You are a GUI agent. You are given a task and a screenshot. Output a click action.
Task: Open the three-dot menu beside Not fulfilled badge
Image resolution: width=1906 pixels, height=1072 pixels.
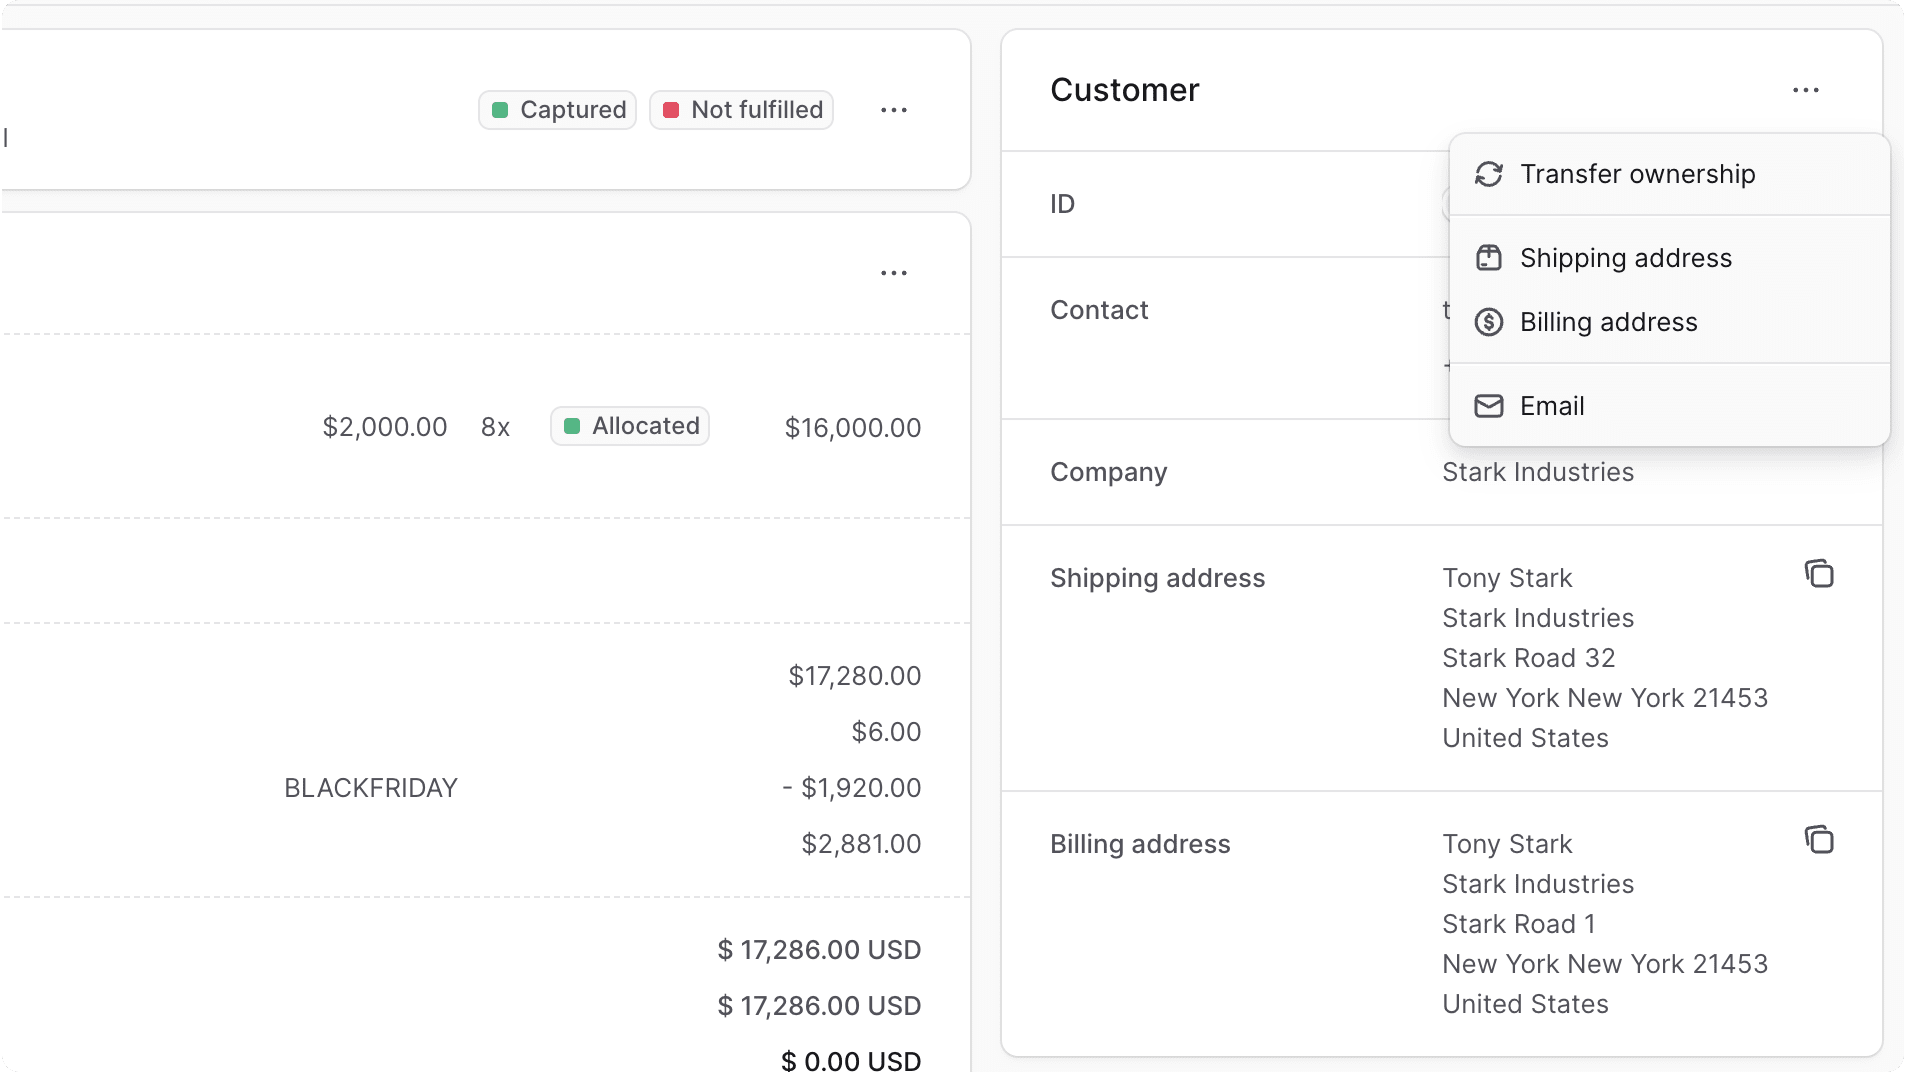pos(893,110)
